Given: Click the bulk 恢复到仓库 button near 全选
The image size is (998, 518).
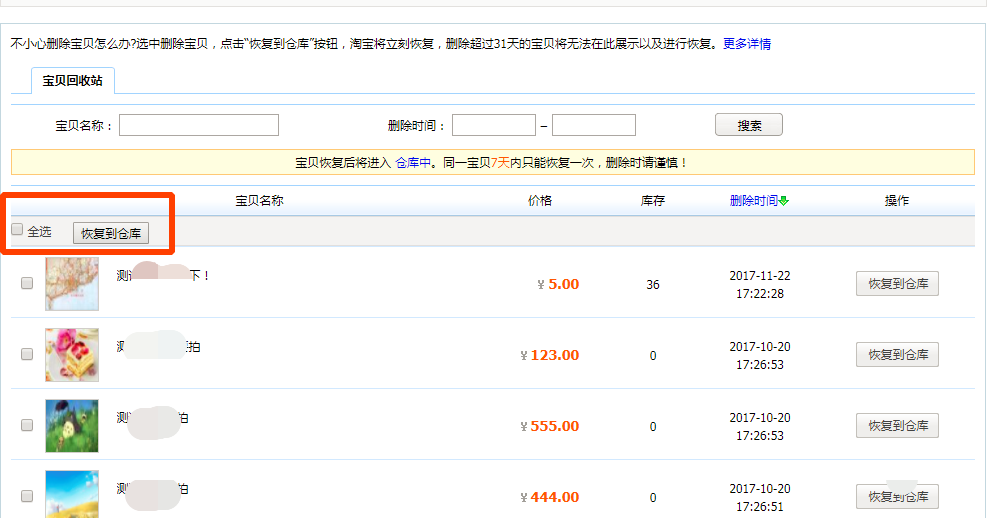Looking at the screenshot, I should click(x=111, y=234).
